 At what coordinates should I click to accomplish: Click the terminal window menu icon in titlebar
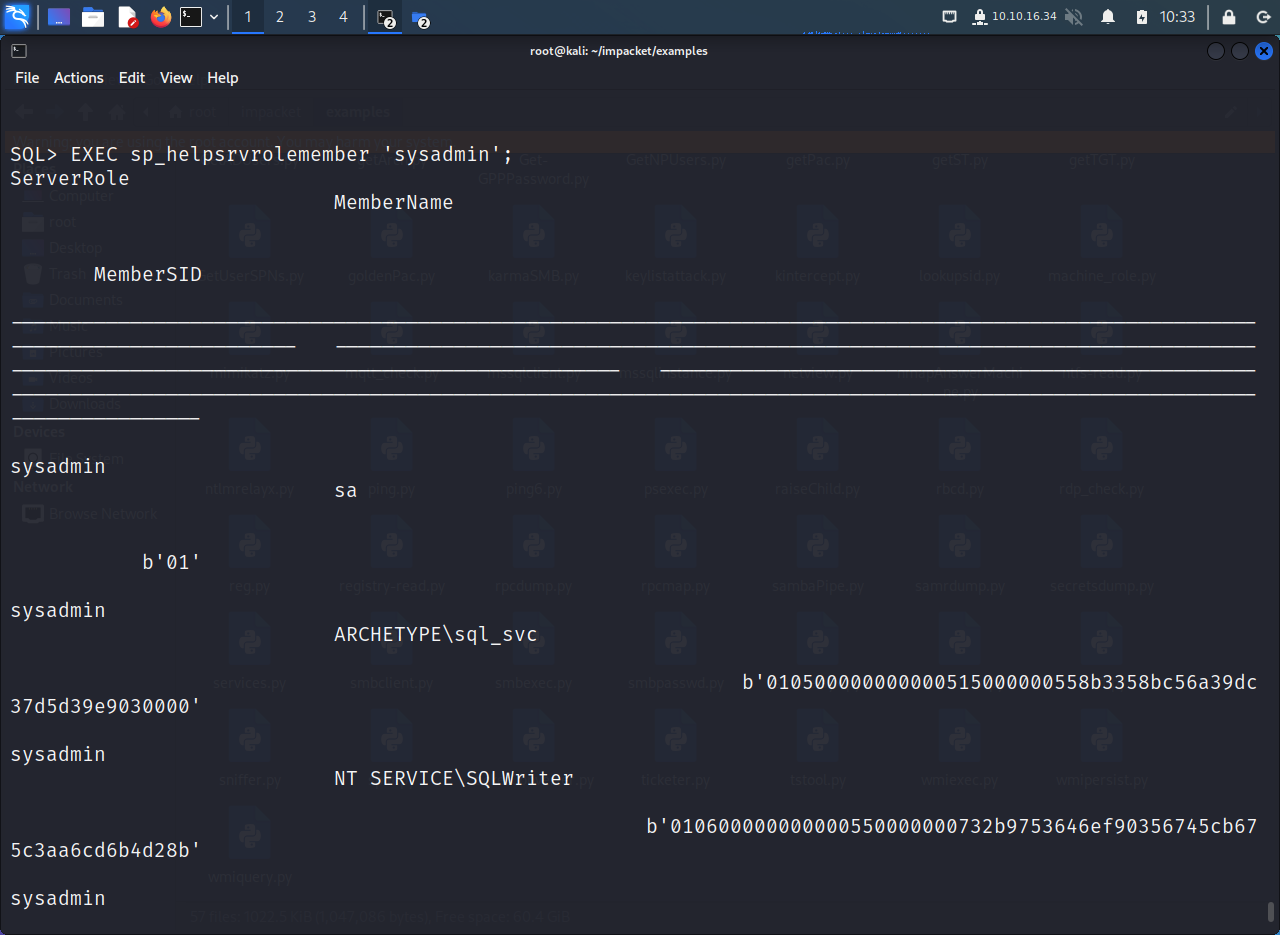point(19,51)
